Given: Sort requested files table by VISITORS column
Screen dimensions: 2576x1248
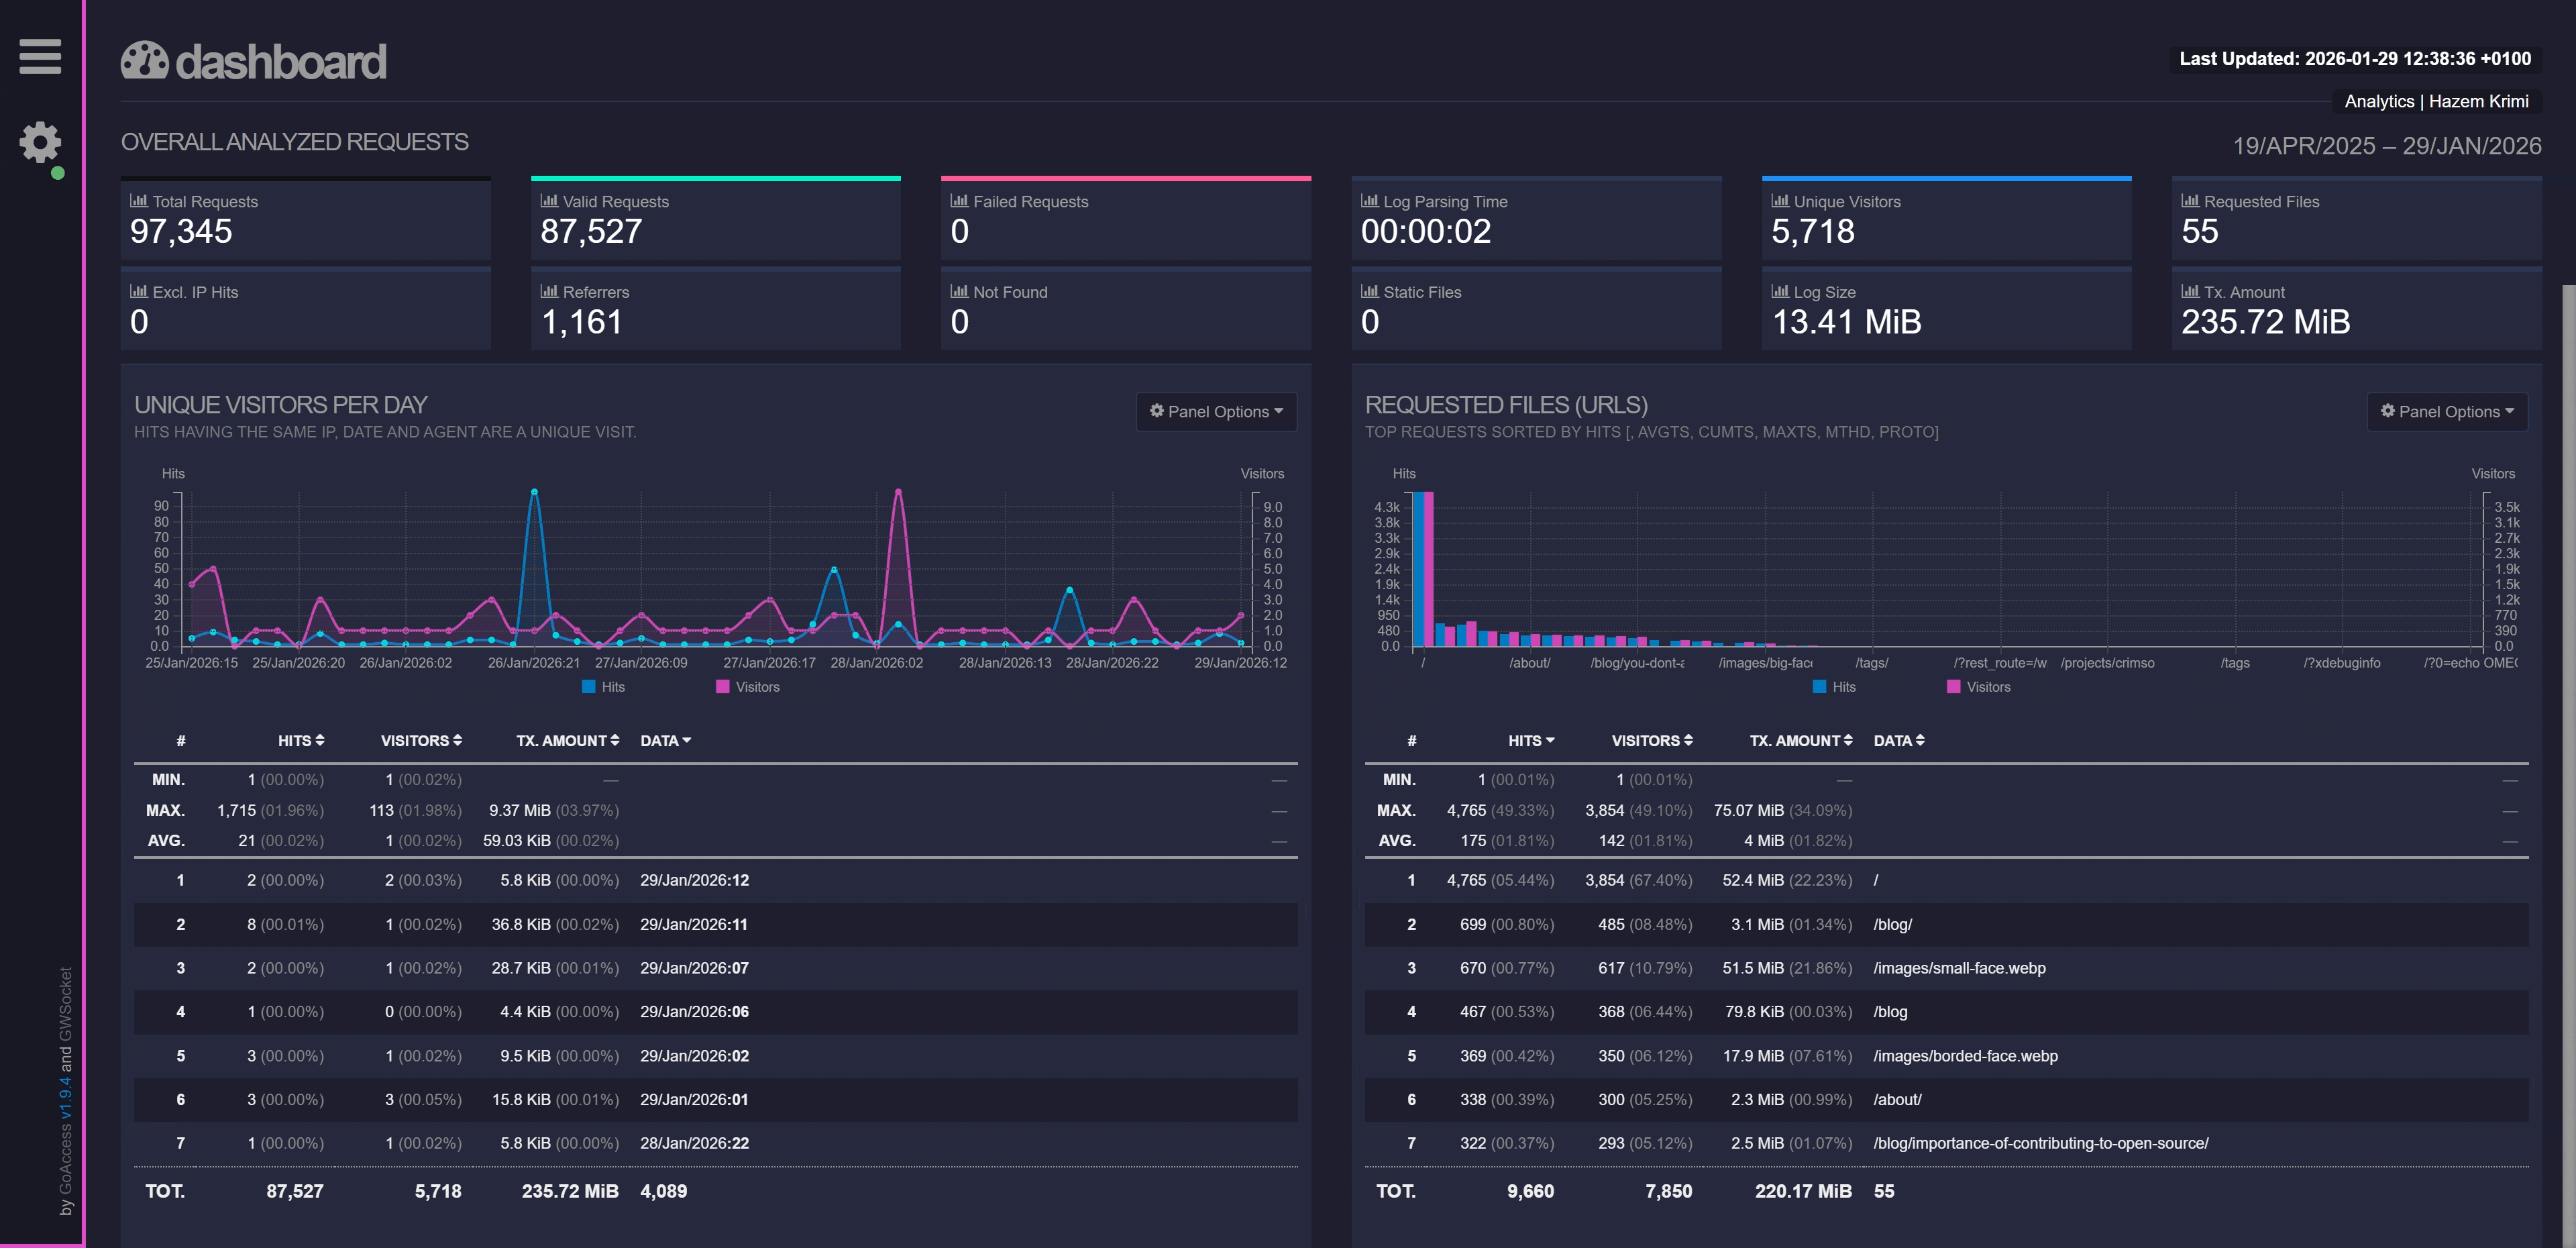Looking at the screenshot, I should (1652, 741).
